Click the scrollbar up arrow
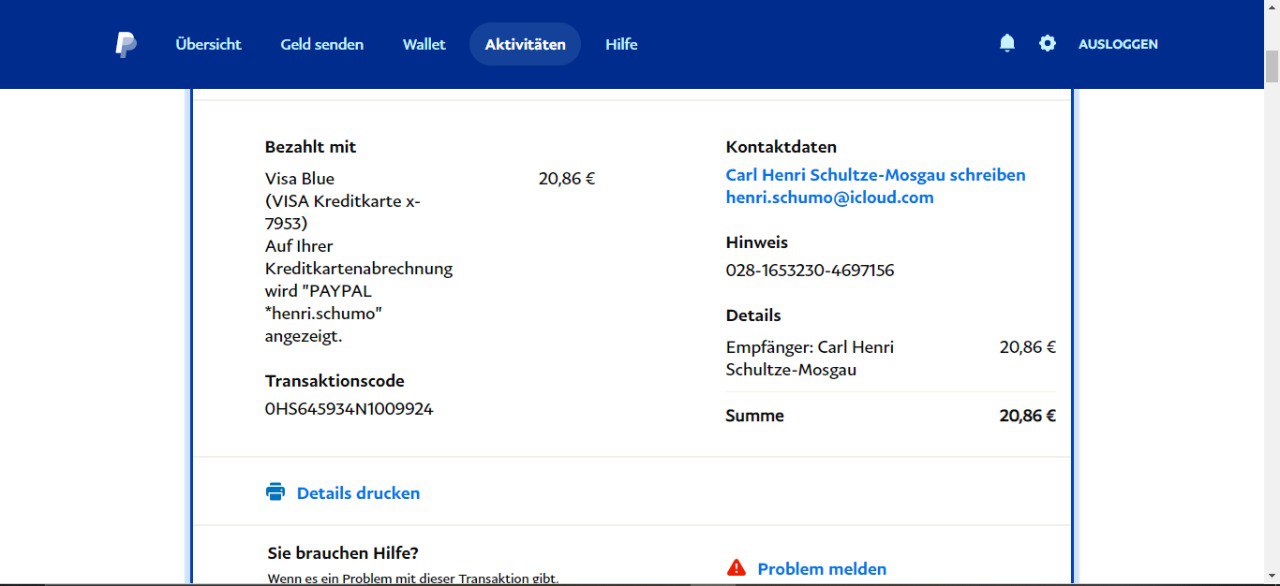Viewport: 1280px width, 586px height. pos(1271,8)
